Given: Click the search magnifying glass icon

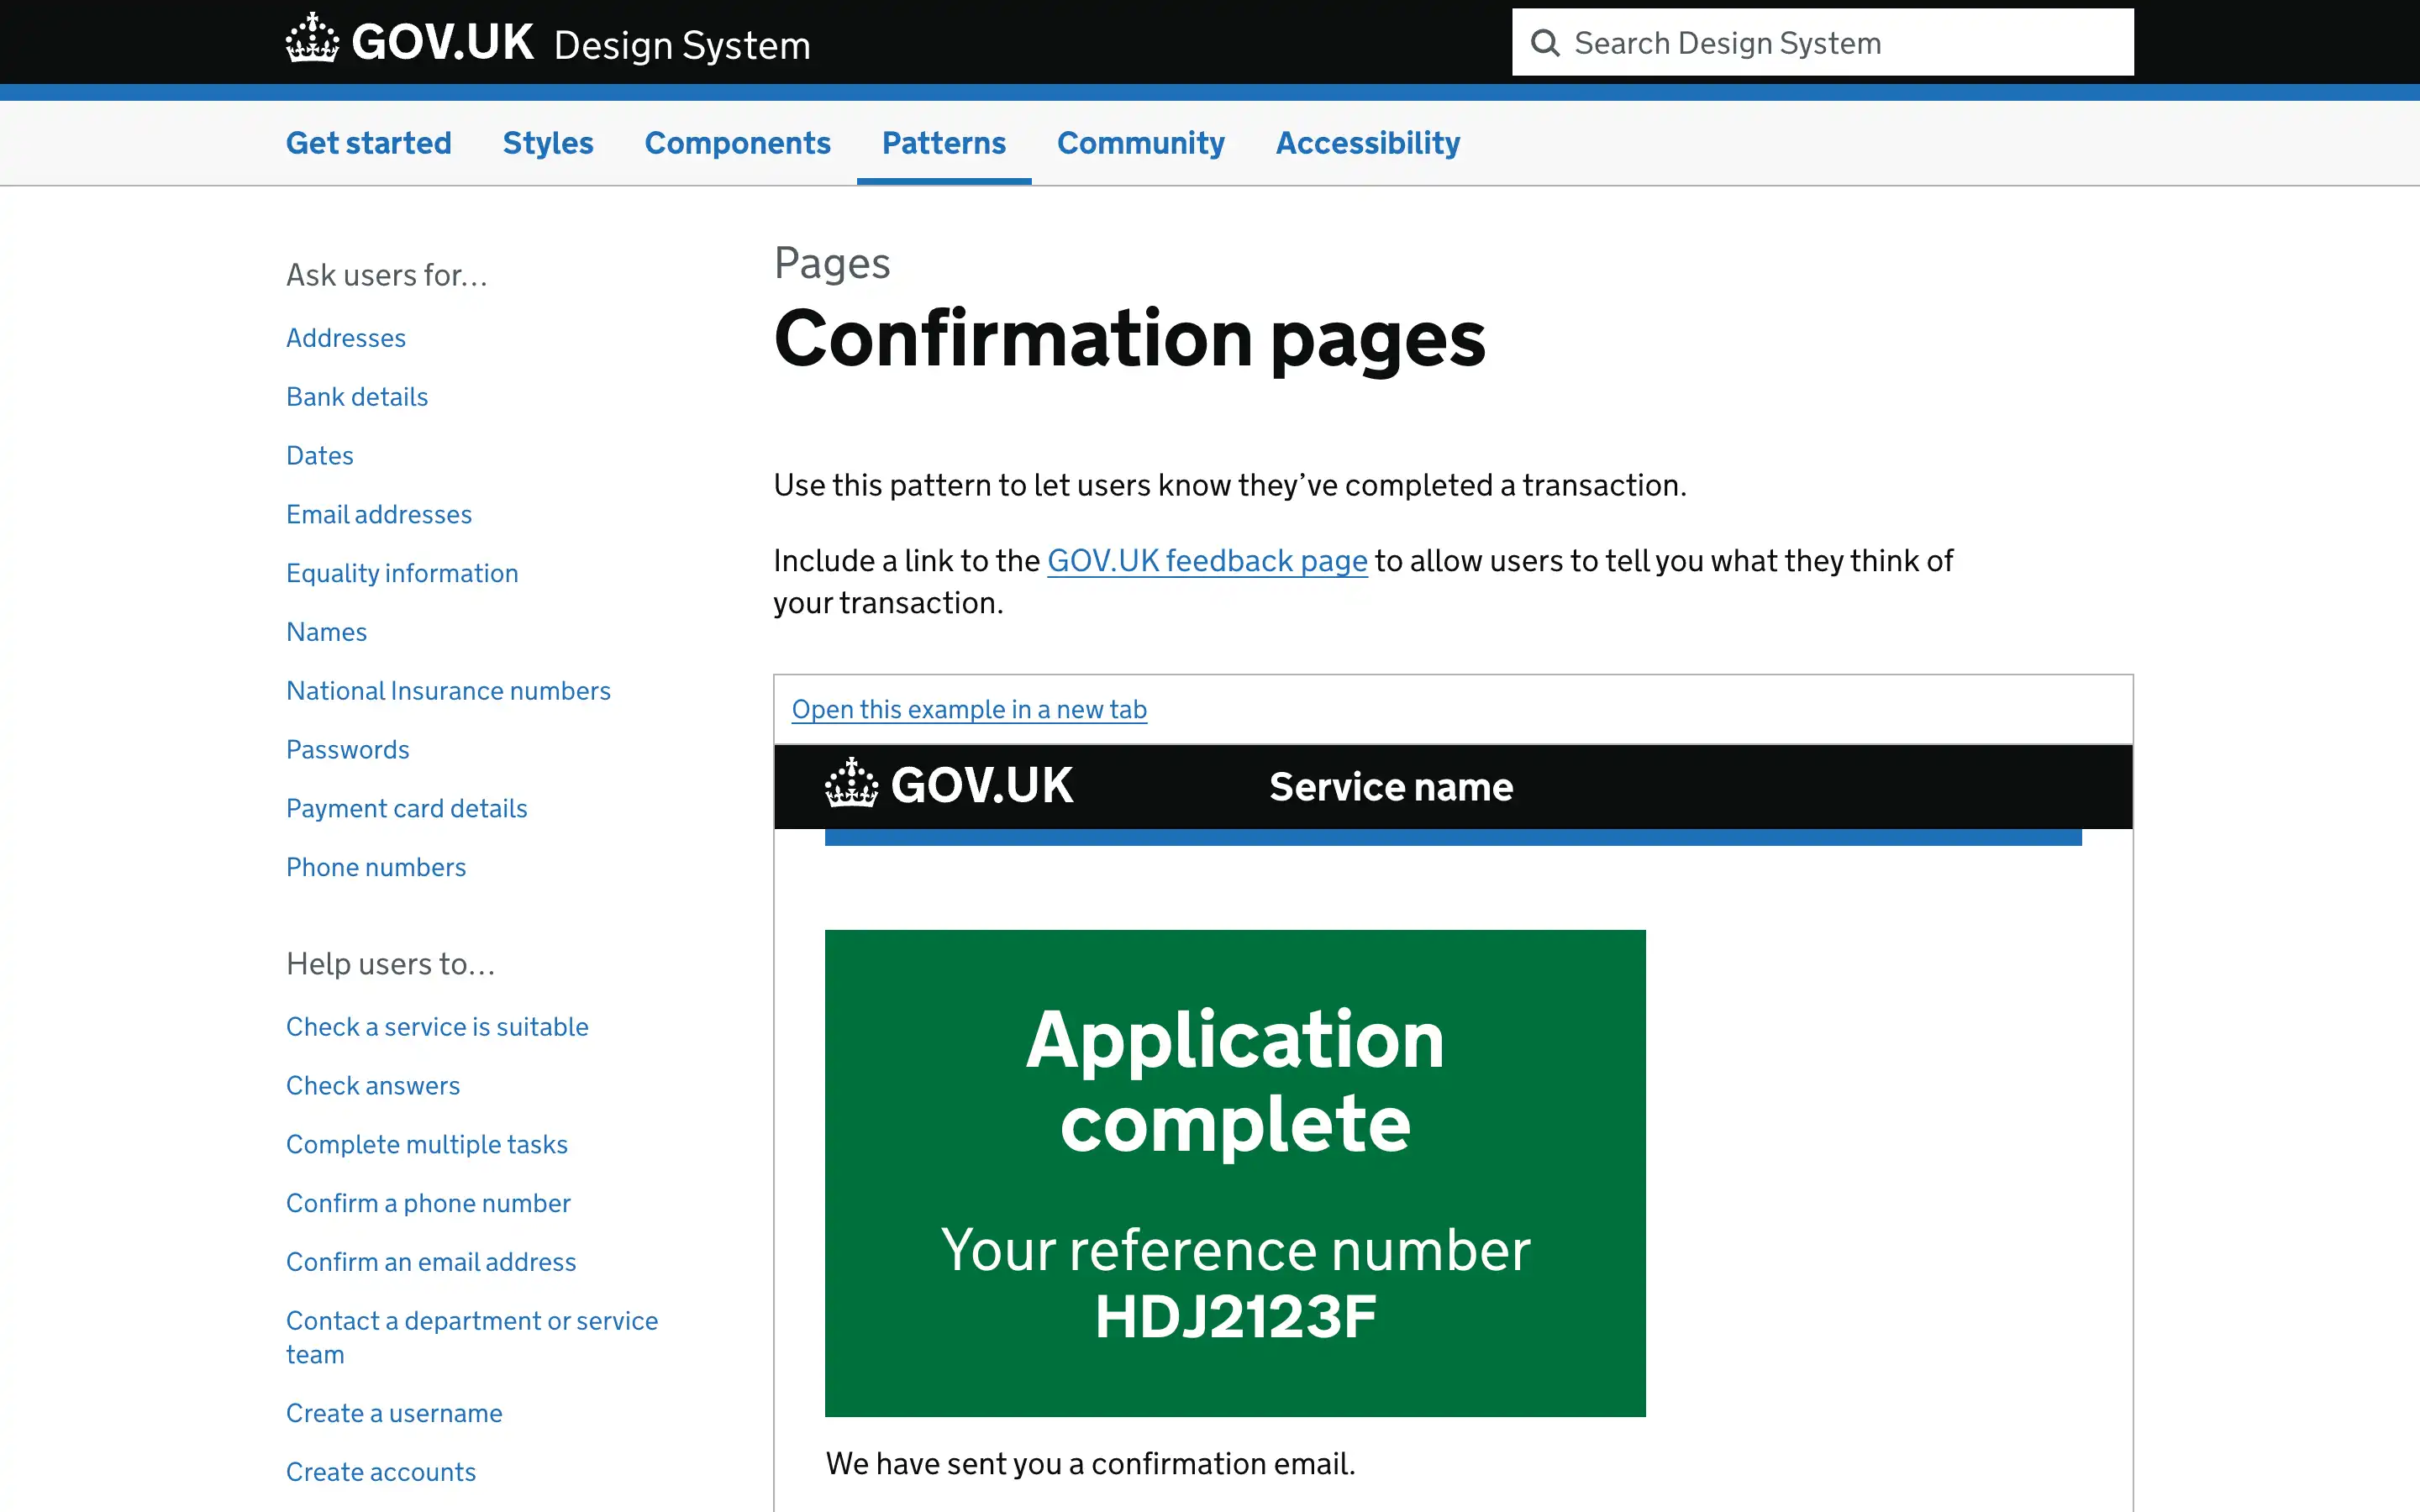Looking at the screenshot, I should (1545, 43).
